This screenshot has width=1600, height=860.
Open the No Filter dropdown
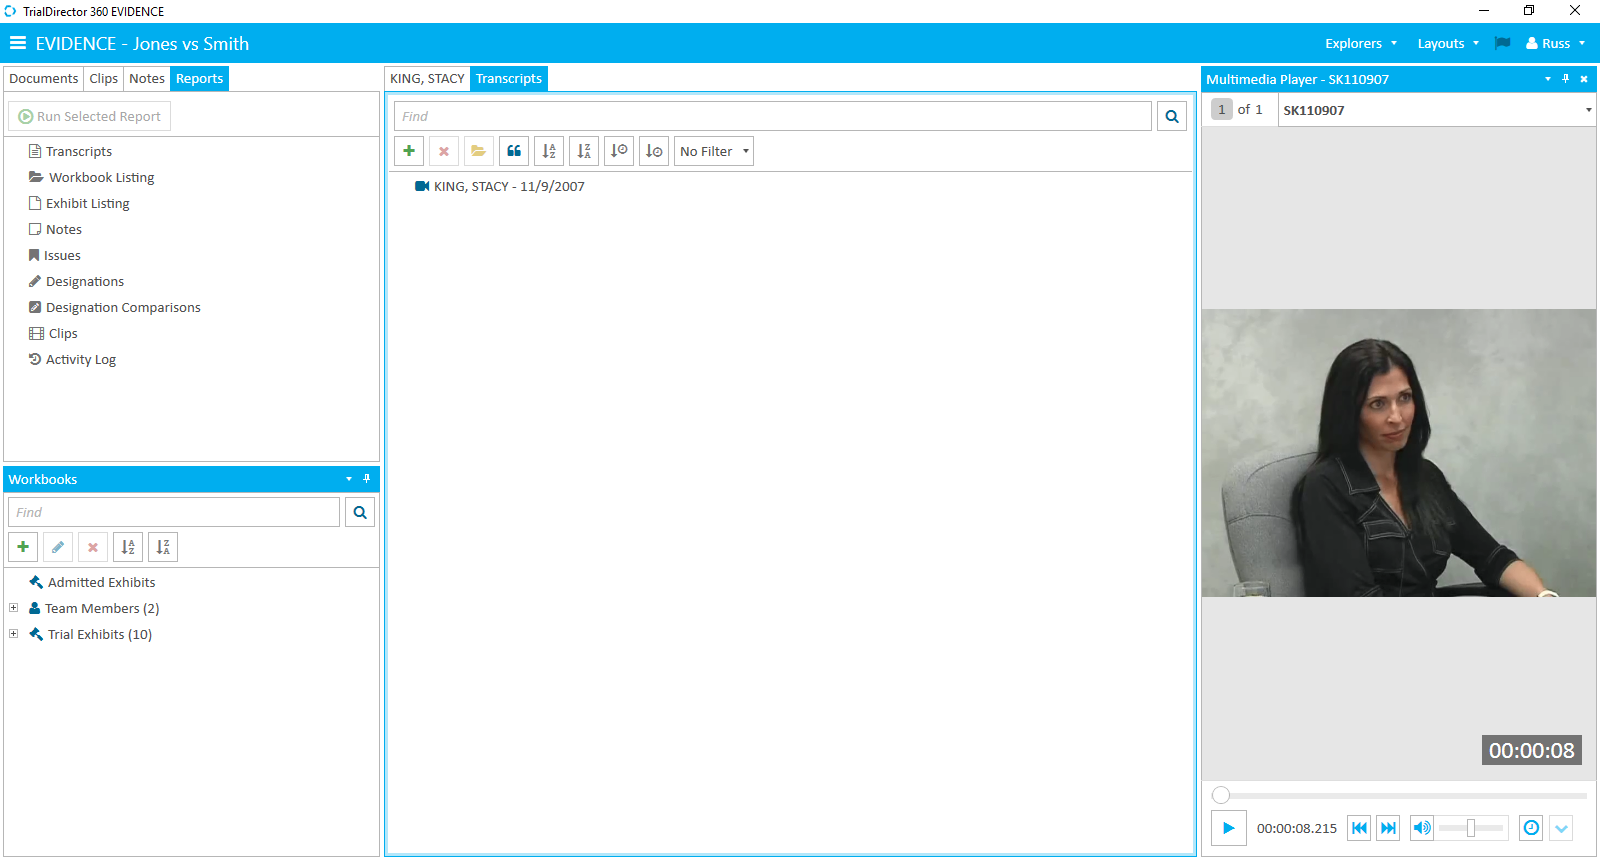click(x=714, y=151)
